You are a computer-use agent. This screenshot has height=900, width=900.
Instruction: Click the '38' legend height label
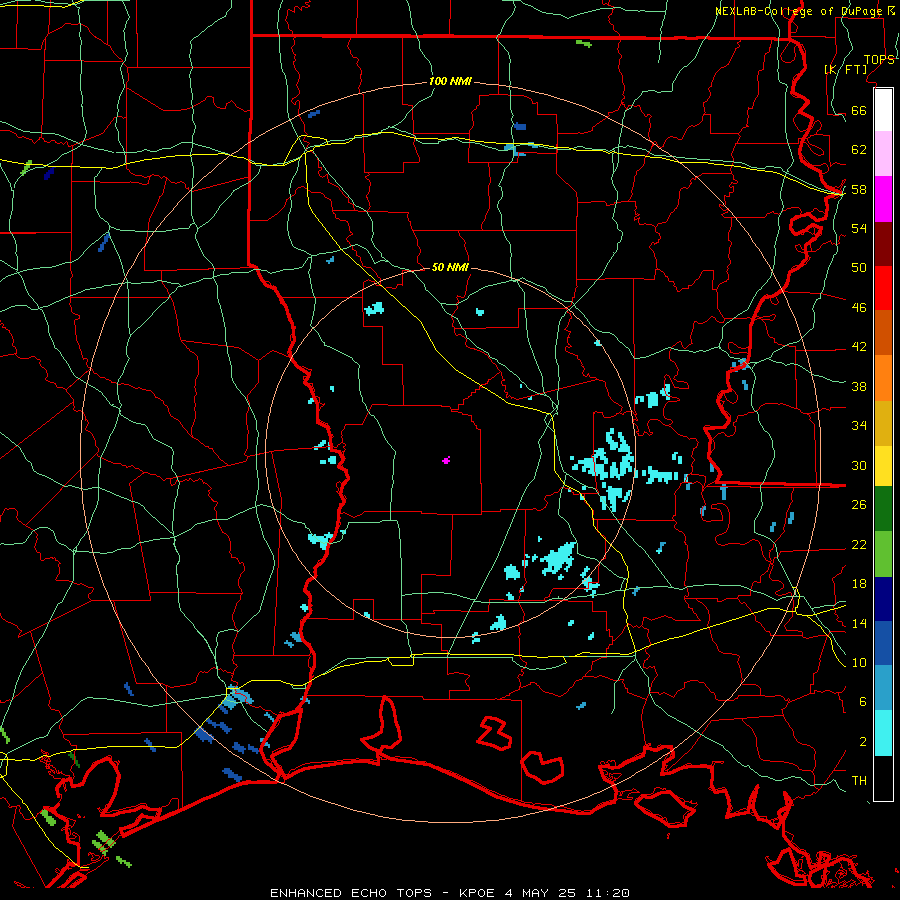[859, 386]
